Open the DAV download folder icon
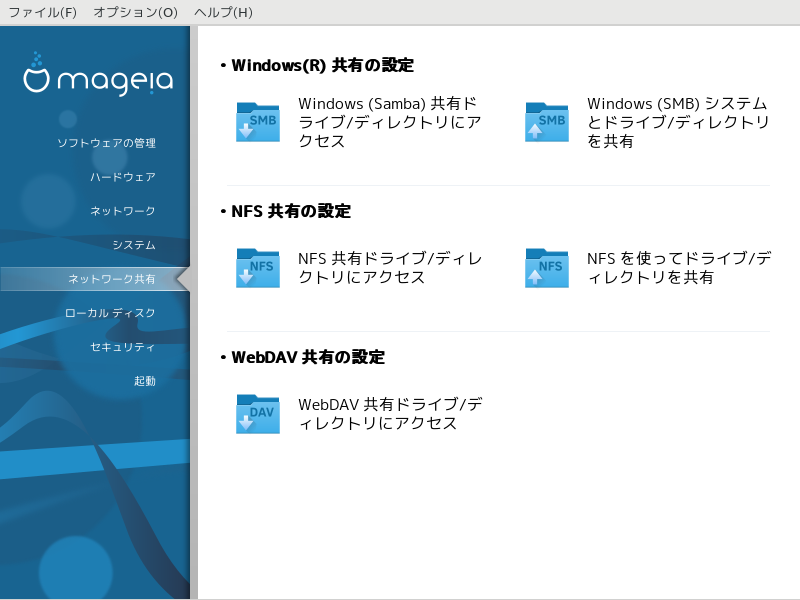This screenshot has height=600, width=800. click(x=258, y=414)
